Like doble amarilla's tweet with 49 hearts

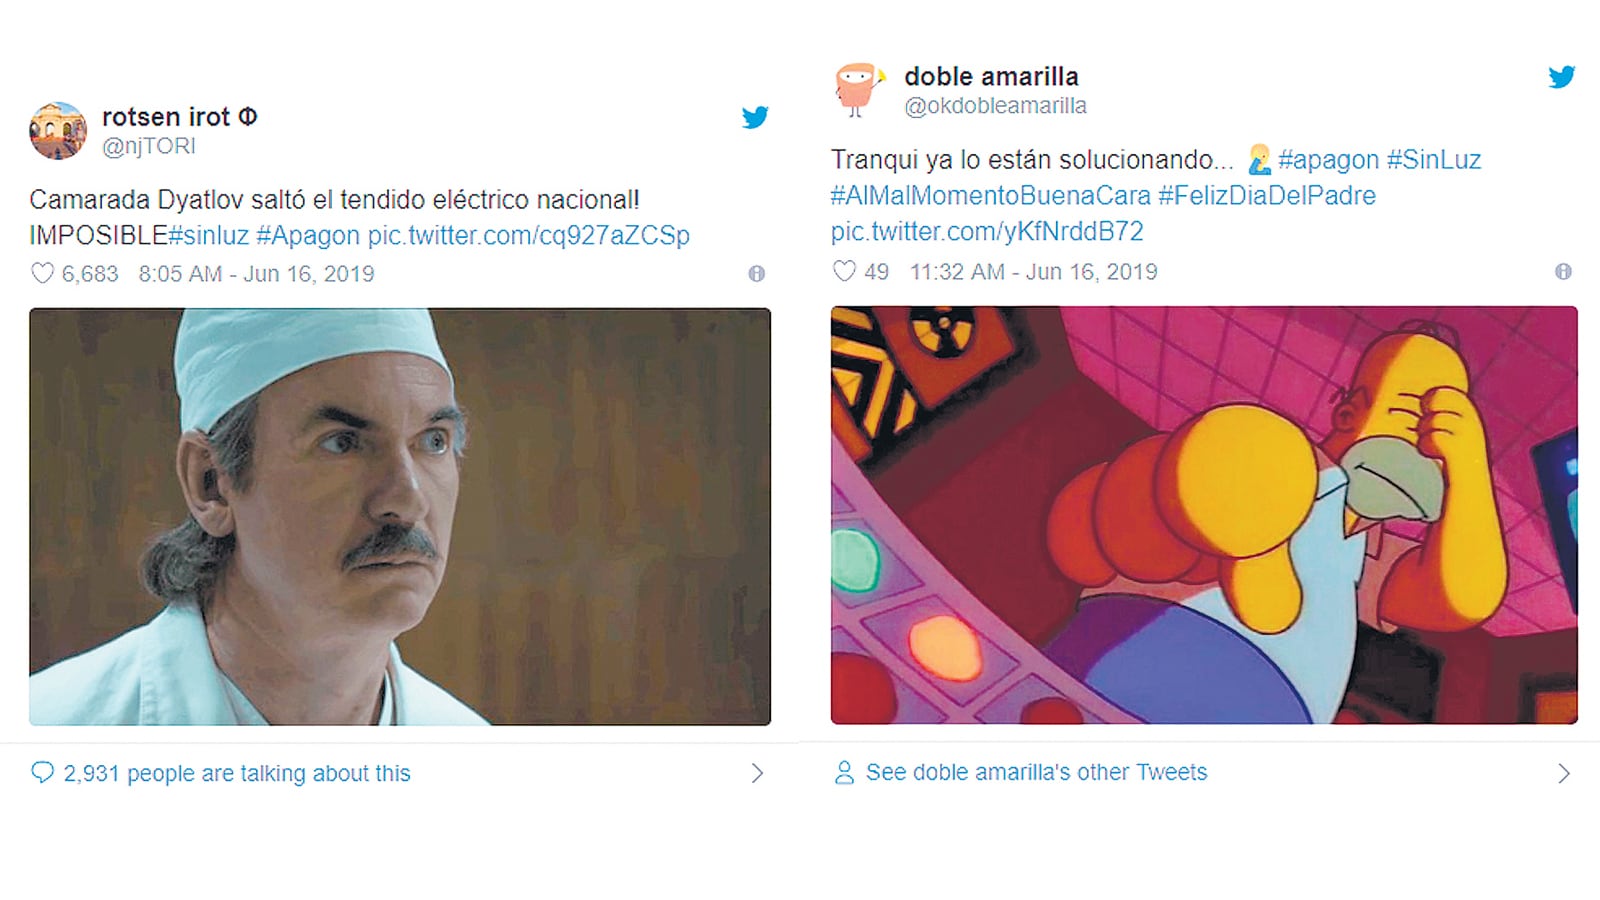pyautogui.click(x=845, y=271)
